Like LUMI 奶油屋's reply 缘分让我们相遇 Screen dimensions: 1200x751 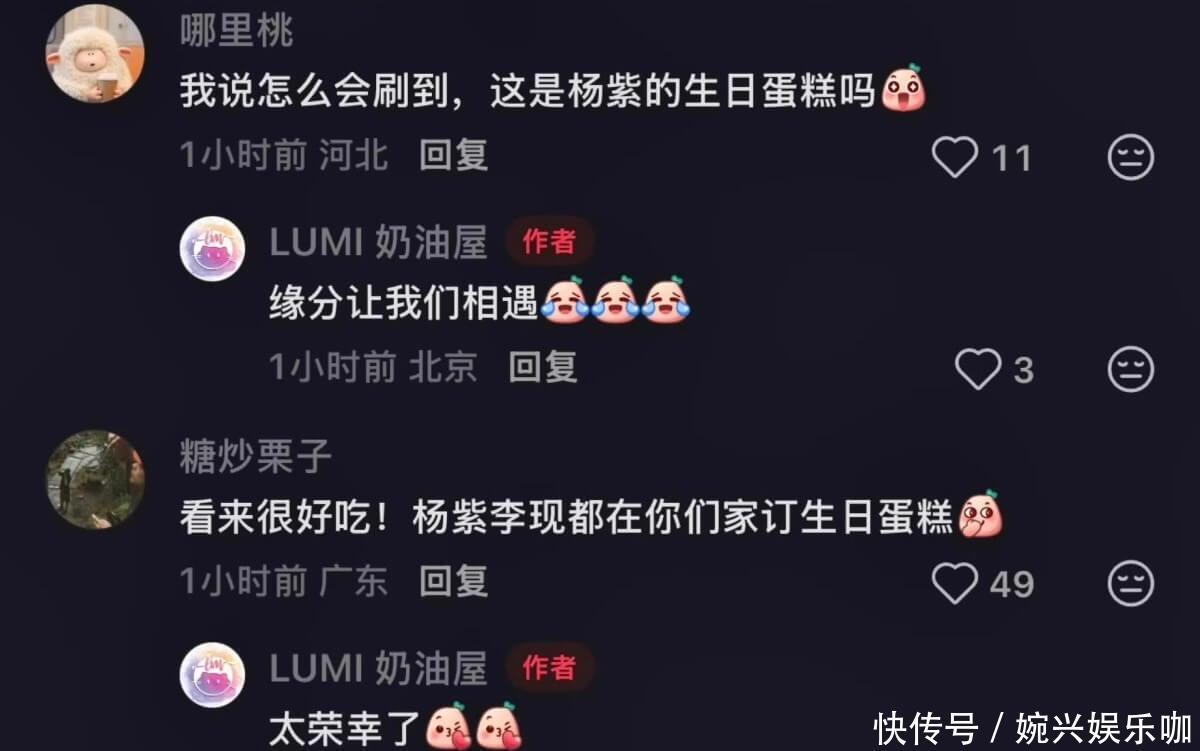pos(977,370)
